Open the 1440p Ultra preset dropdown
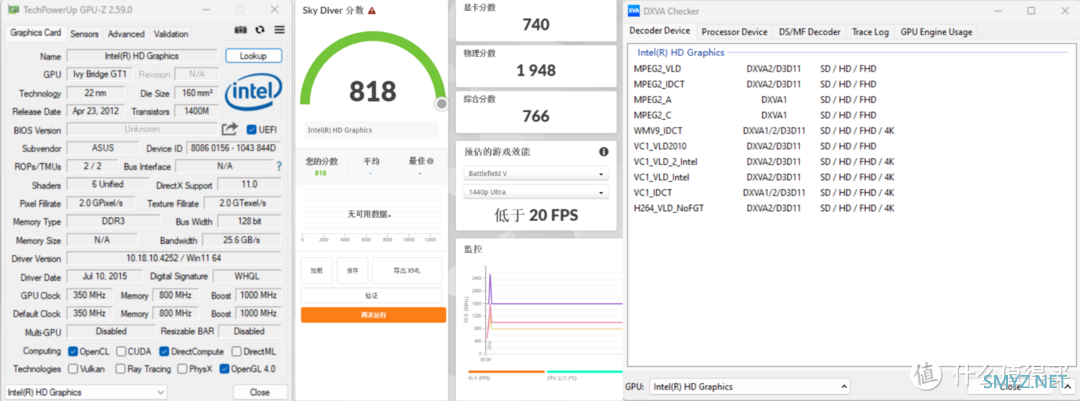The height and width of the screenshot is (401, 1080). coord(536,192)
